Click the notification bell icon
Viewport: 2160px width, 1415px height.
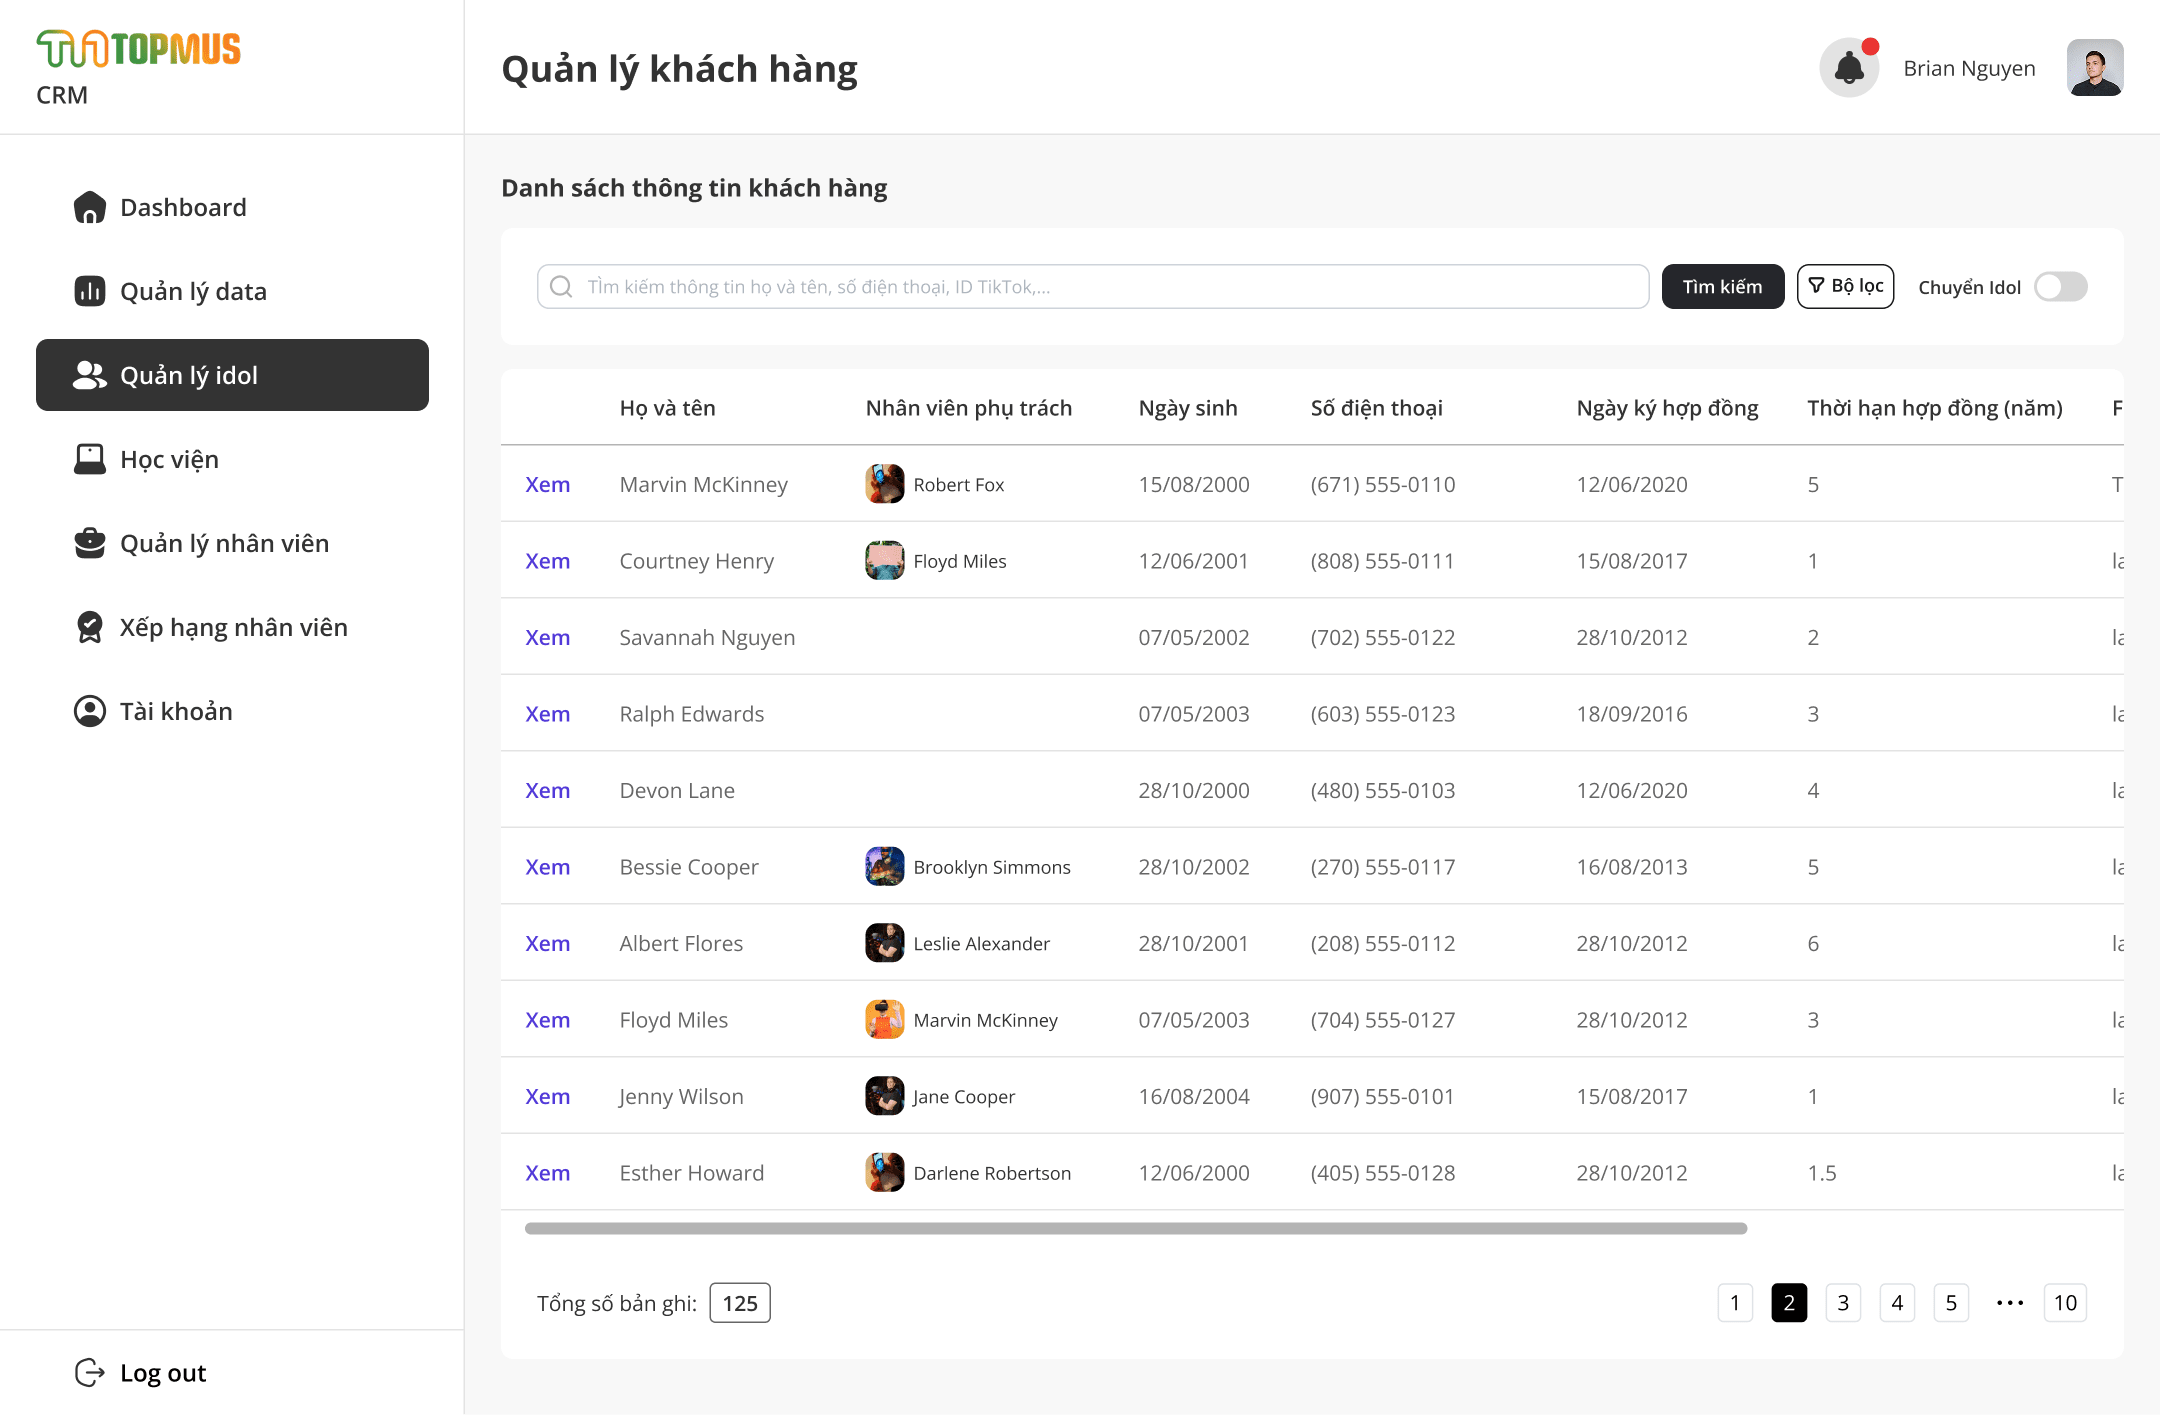click(1848, 68)
